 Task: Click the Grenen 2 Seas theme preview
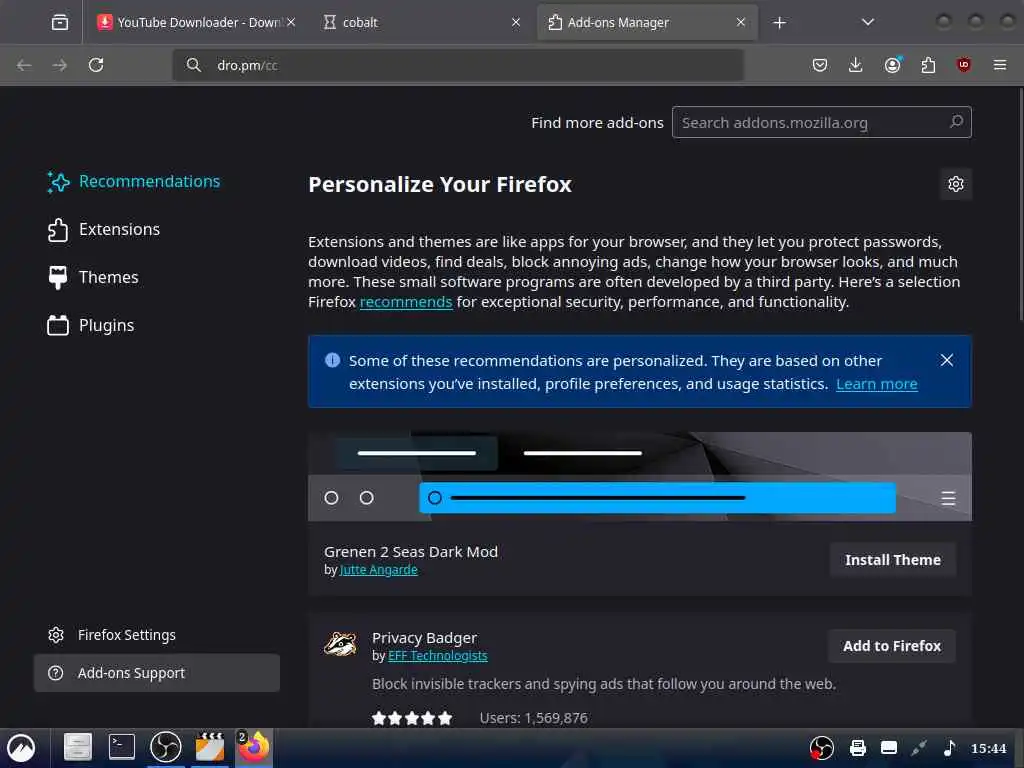639,476
